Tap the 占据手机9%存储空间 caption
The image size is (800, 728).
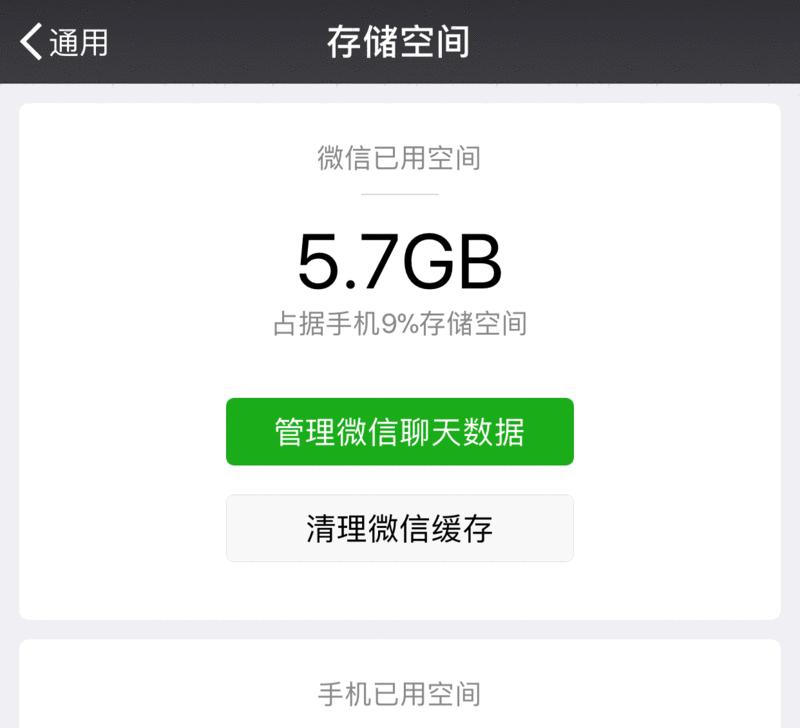pos(400,324)
